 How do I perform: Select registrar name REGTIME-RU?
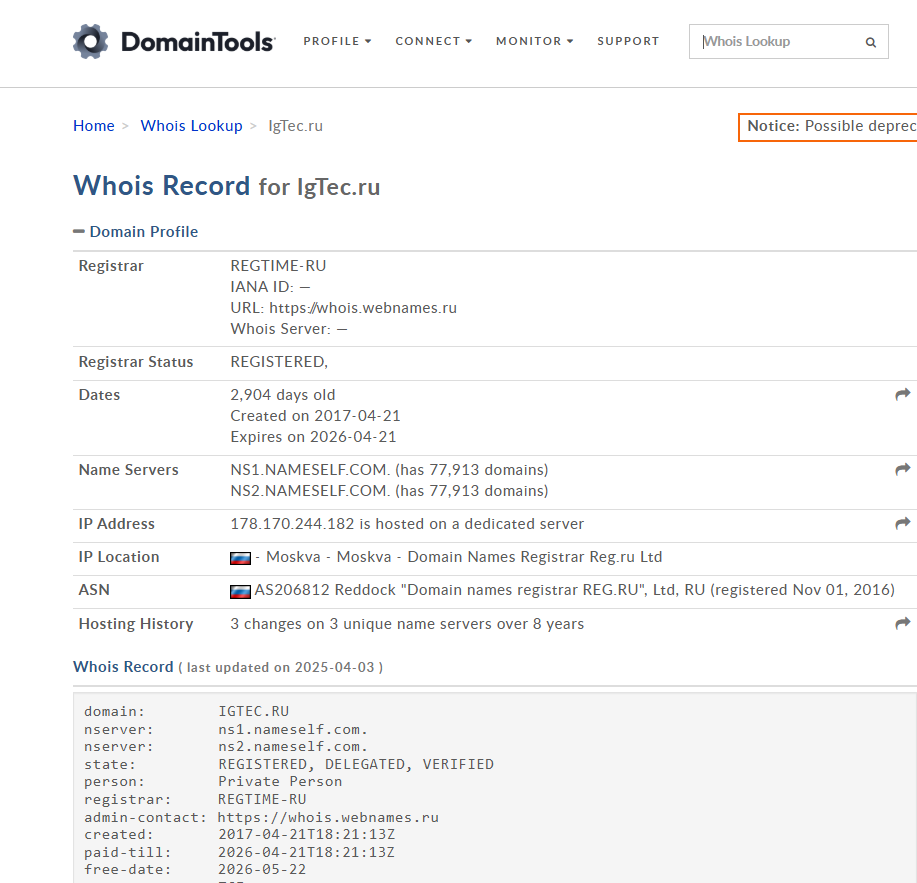tap(278, 265)
